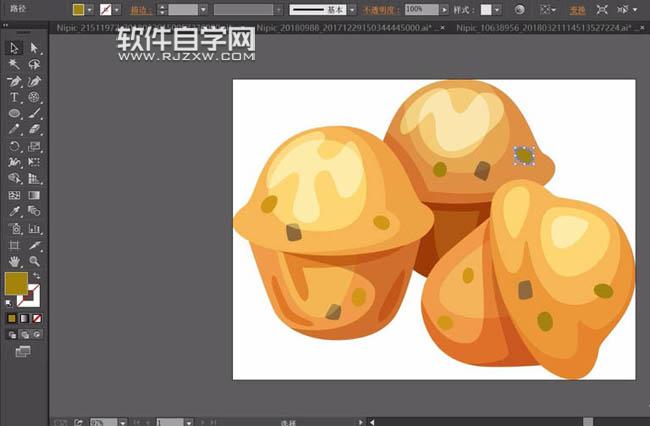Viewport: 650px width, 426px height.
Task: Select the Blend tool
Action: point(34,211)
